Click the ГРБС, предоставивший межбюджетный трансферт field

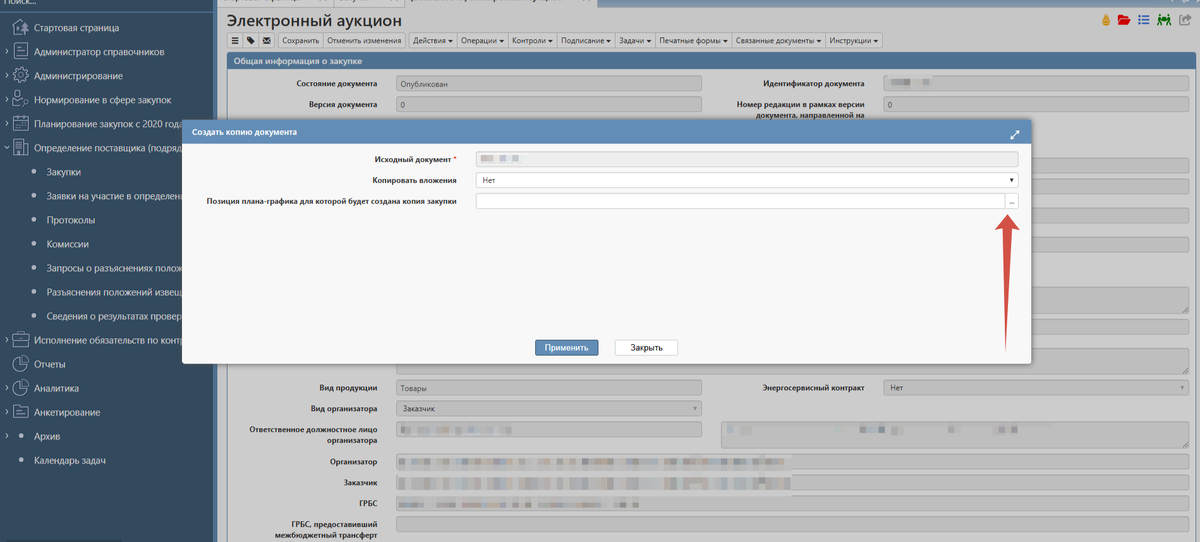[793, 524]
